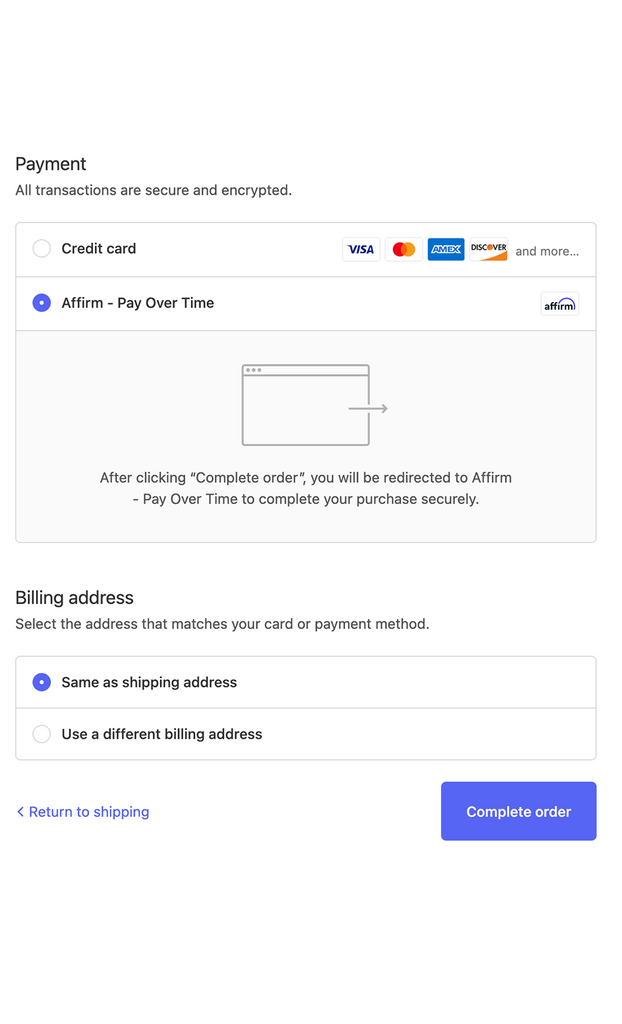
Task: Click the Affirm logo badge
Action: (x=560, y=304)
